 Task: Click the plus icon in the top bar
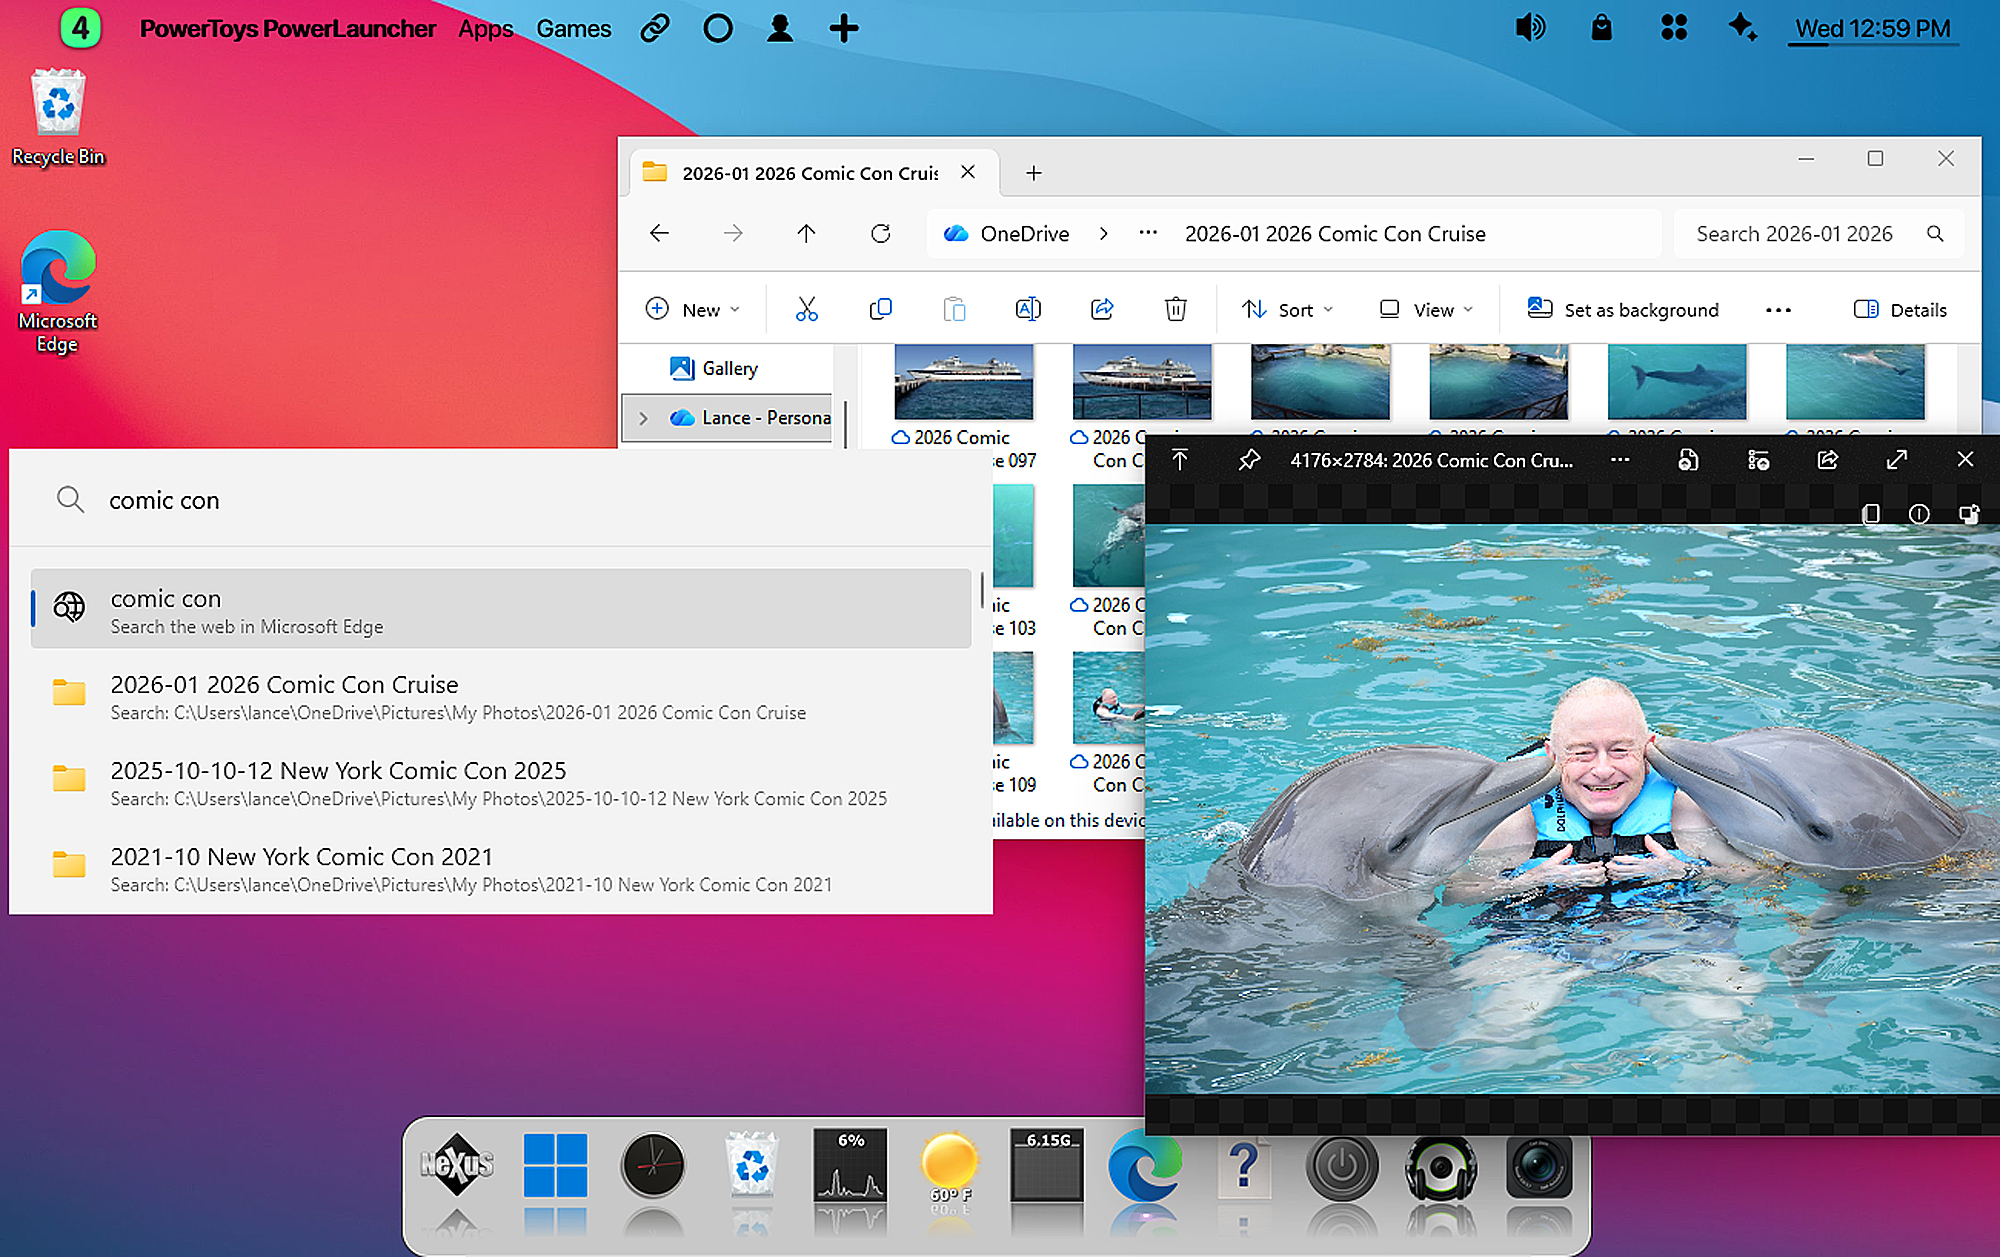pyautogui.click(x=844, y=28)
